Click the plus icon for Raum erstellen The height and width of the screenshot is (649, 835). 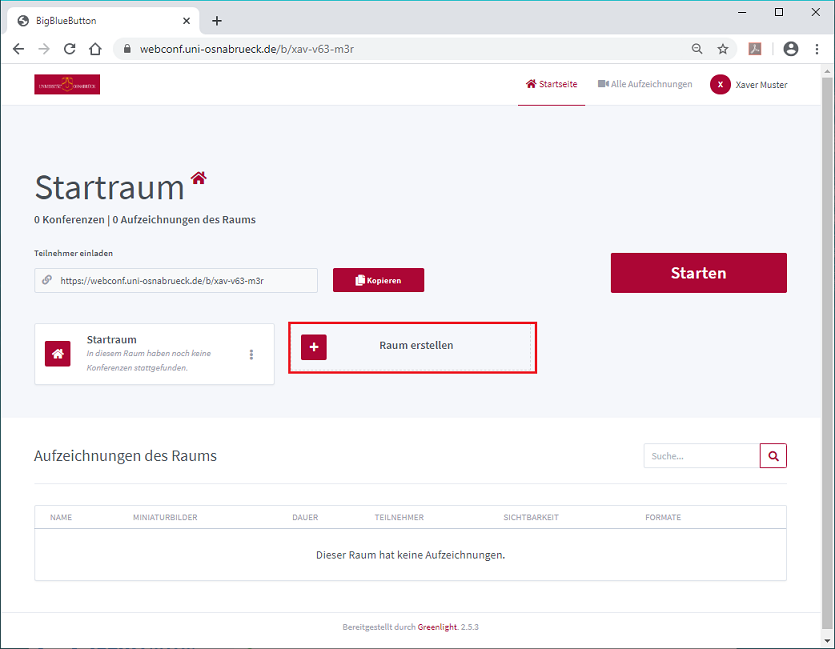pos(314,347)
